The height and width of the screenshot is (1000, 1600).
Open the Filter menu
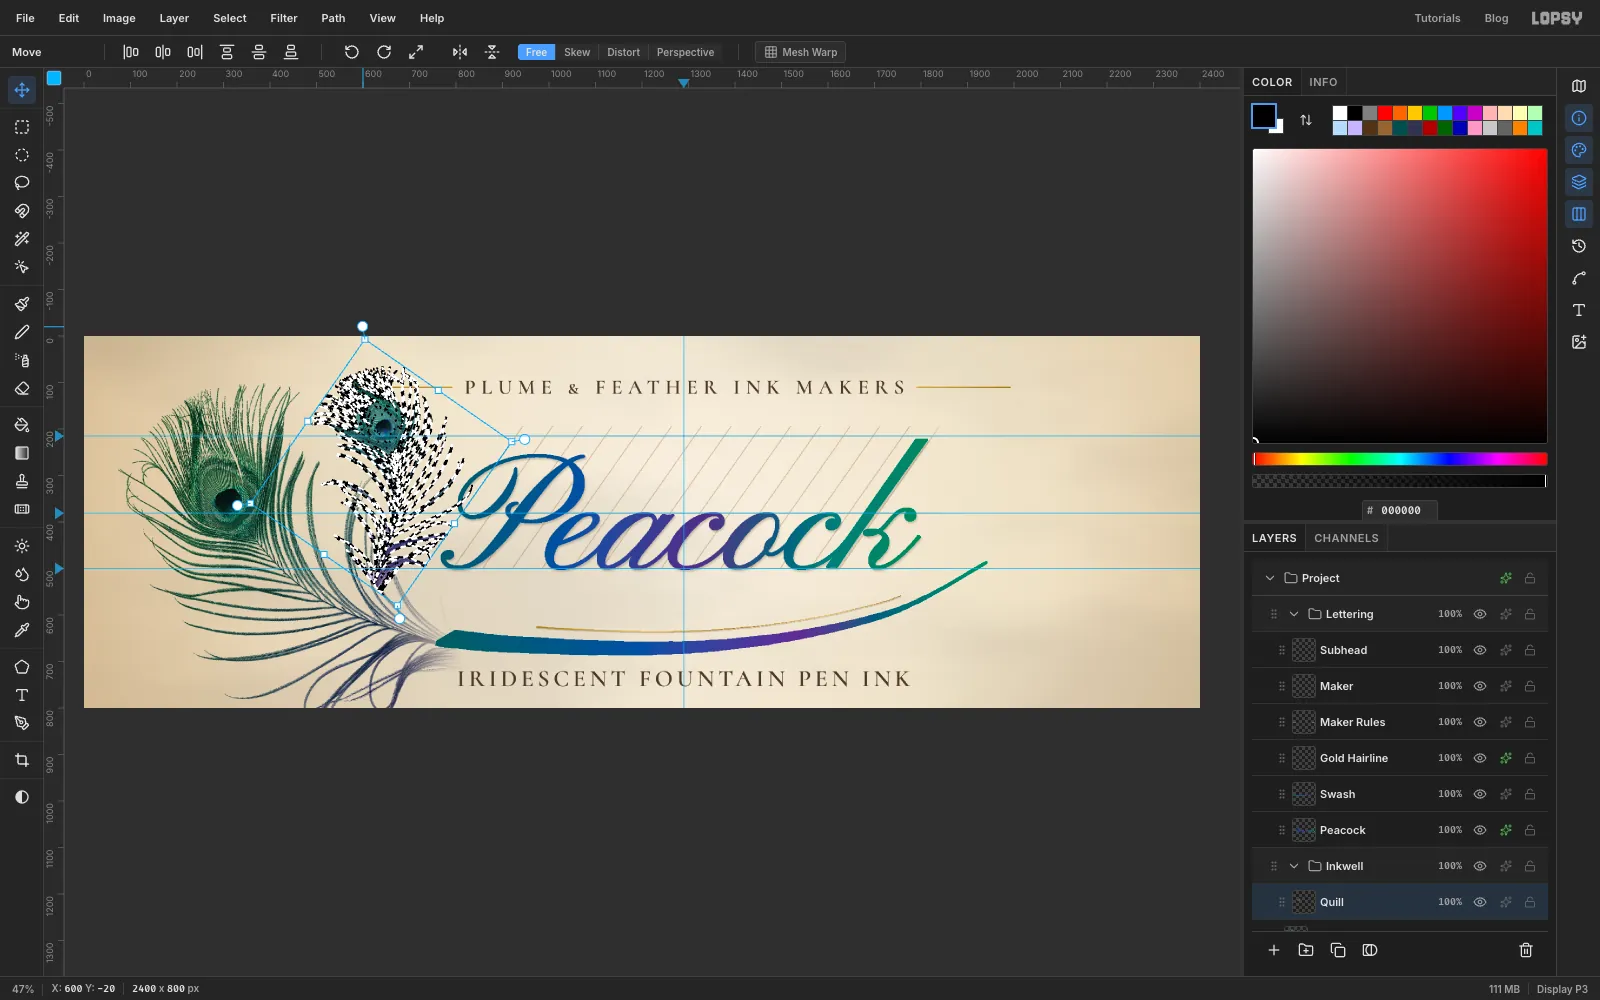pos(284,18)
